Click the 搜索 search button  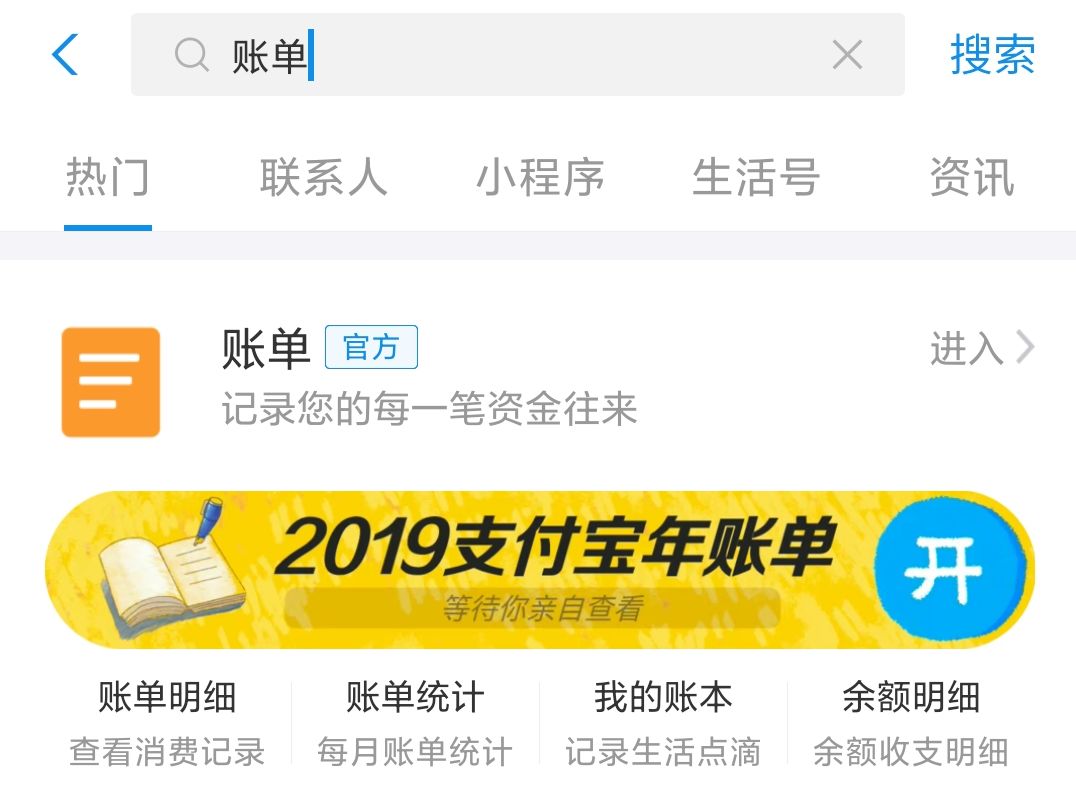pyautogui.click(x=992, y=54)
